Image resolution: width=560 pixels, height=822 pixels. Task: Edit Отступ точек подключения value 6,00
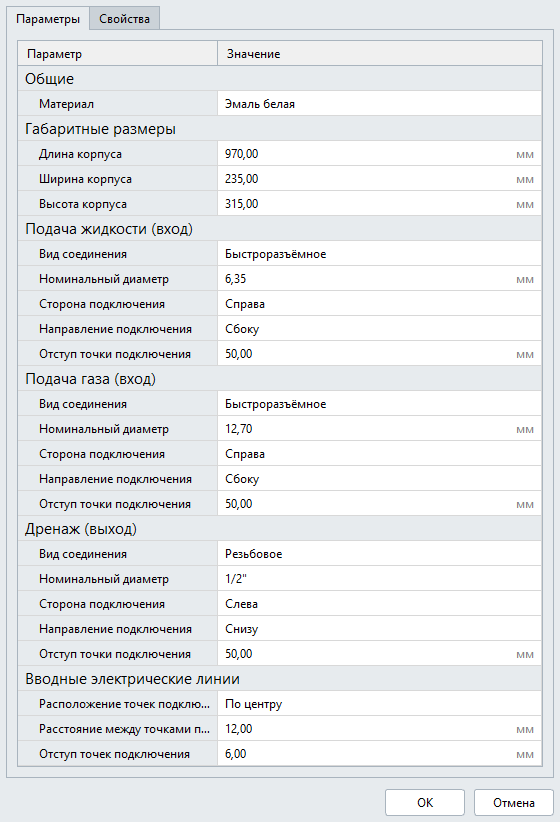380,754
